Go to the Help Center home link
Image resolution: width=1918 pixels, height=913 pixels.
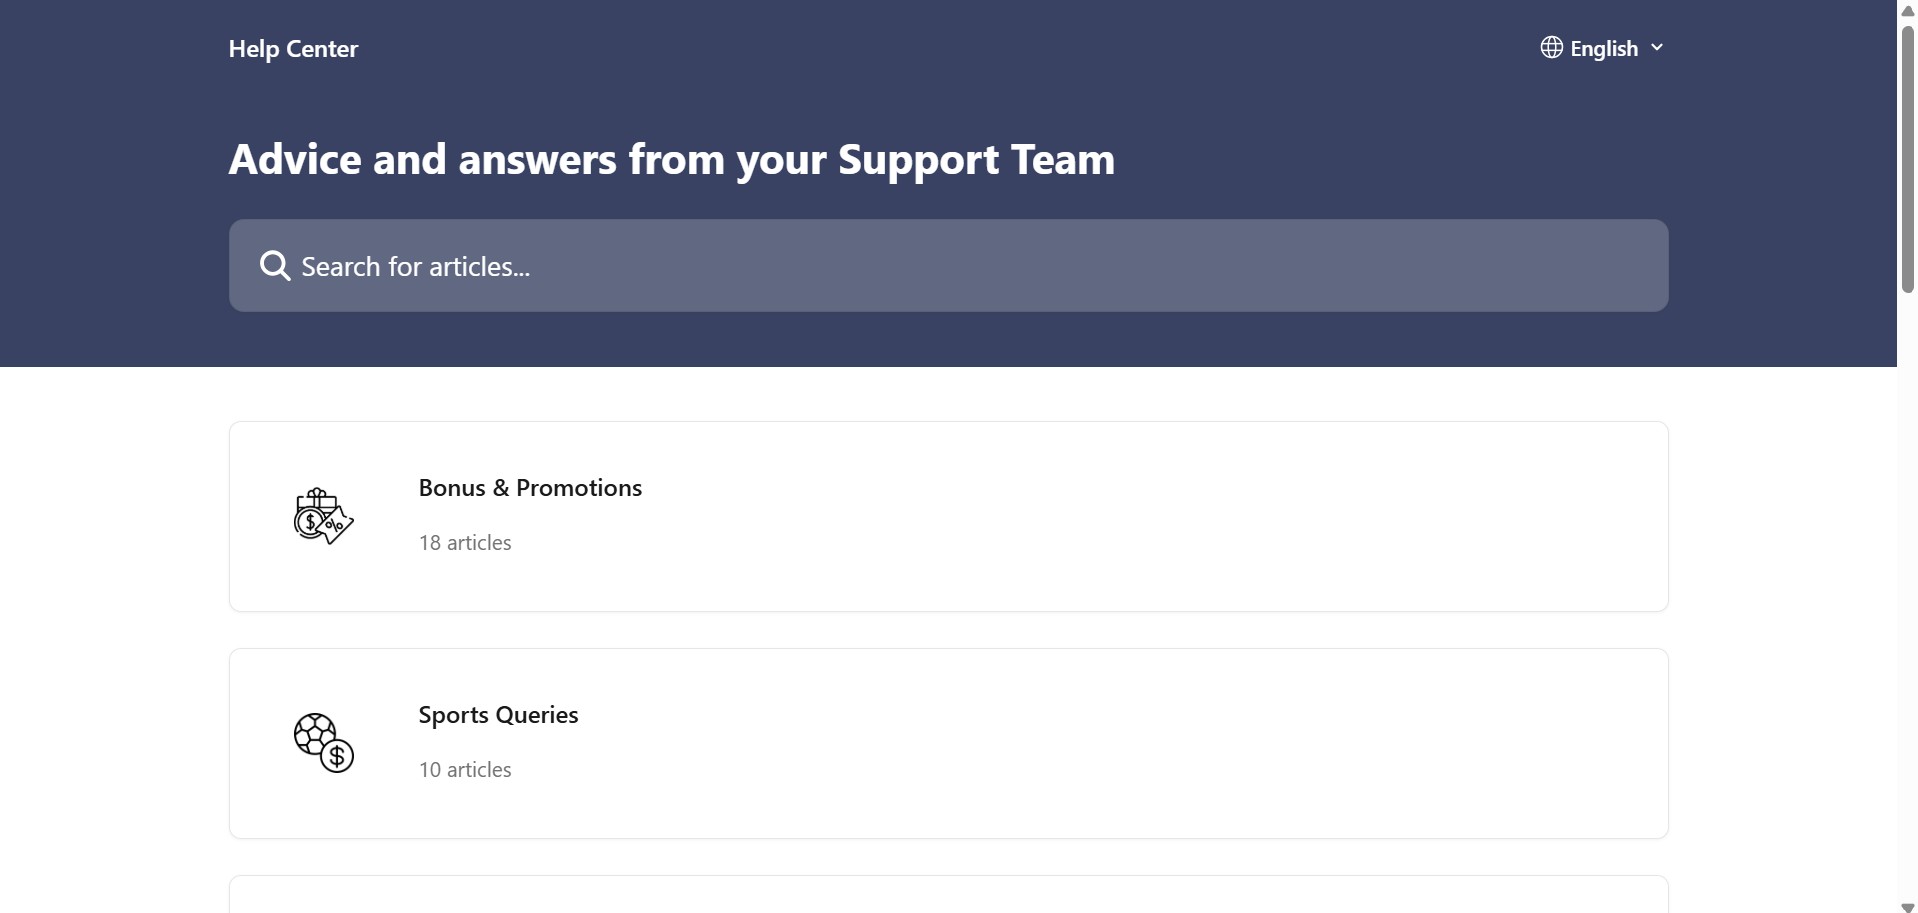coord(293,49)
